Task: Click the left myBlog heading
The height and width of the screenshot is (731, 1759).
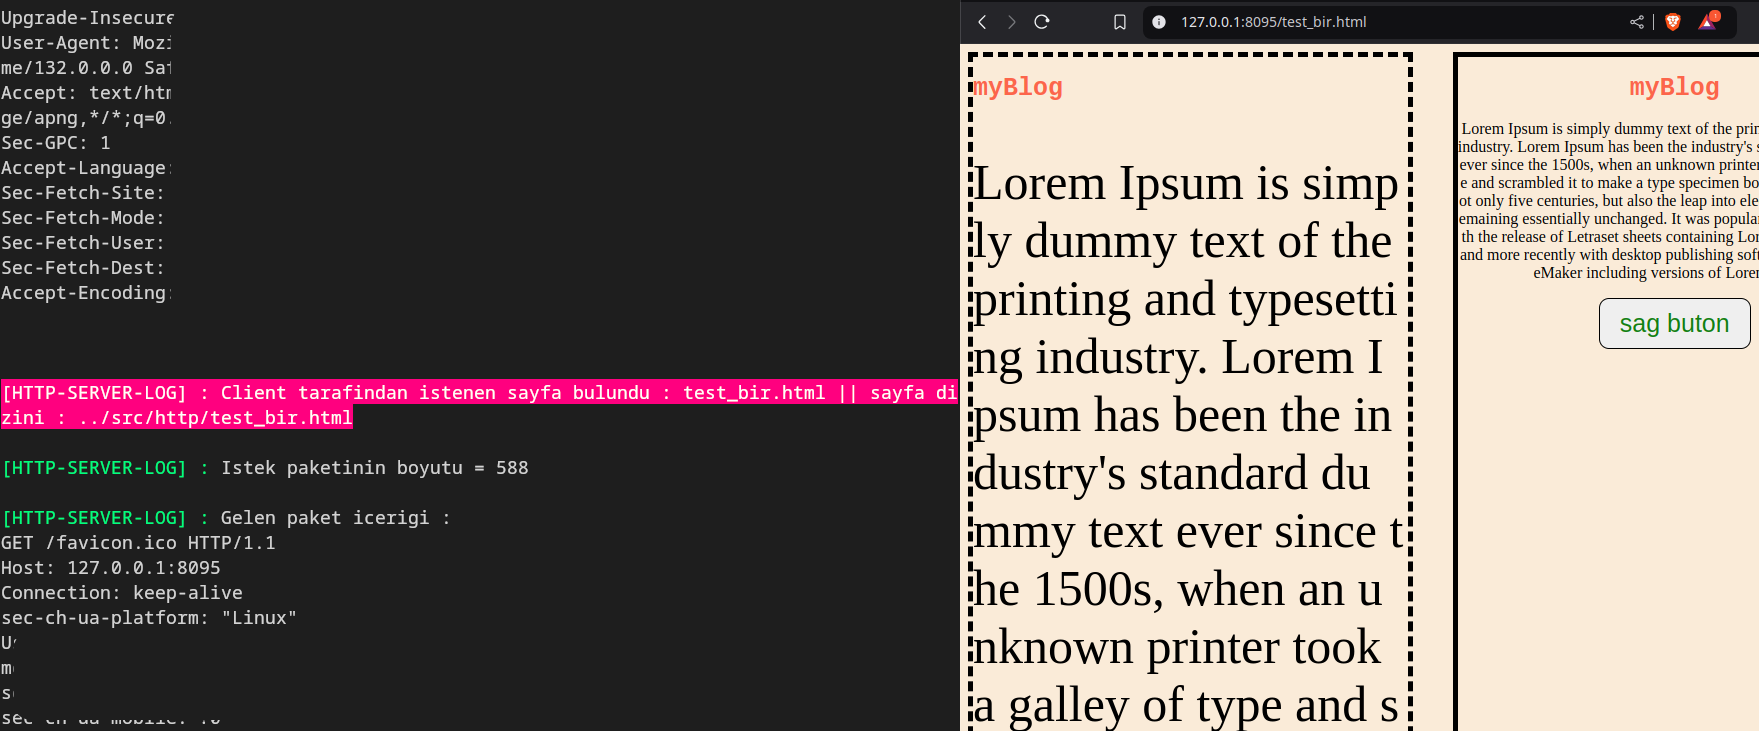Action: click(1018, 87)
